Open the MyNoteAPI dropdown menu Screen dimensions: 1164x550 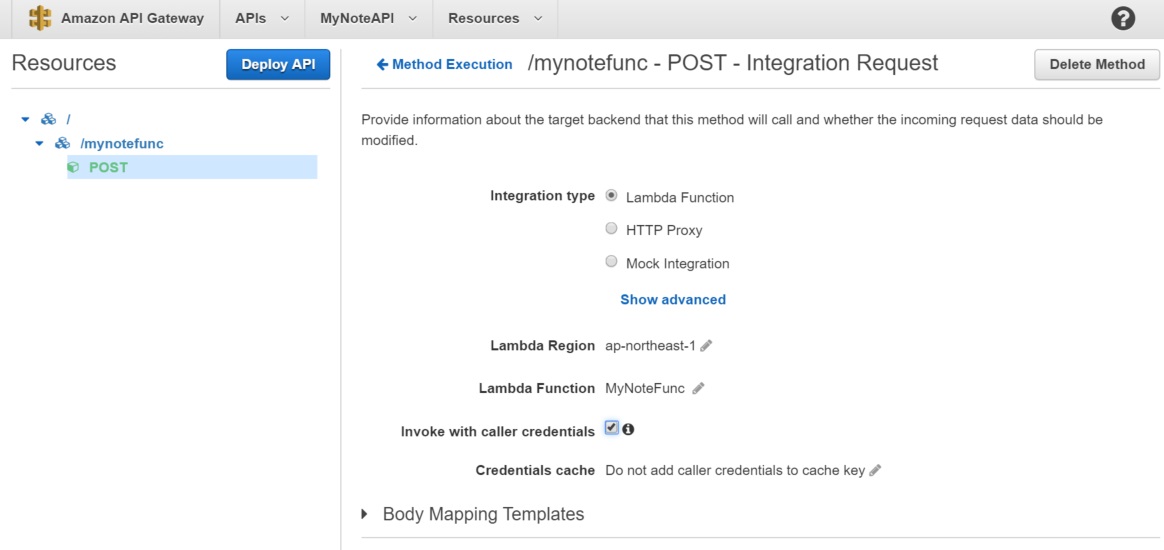(x=368, y=19)
